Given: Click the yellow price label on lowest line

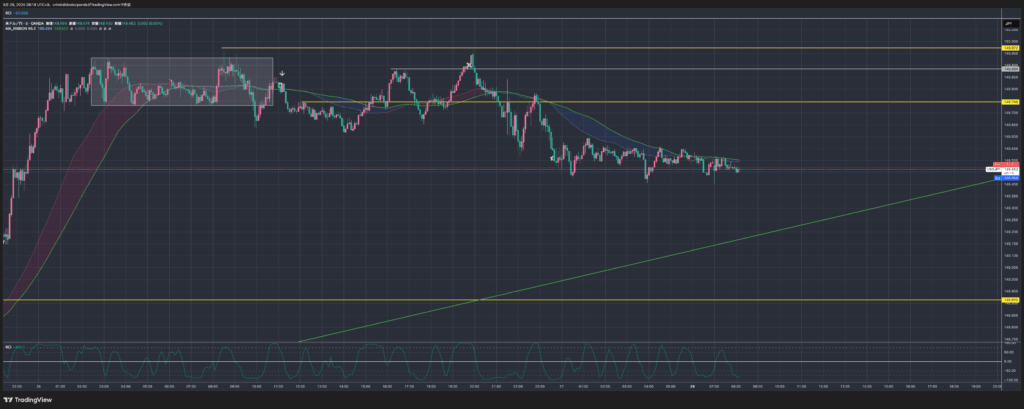Looking at the screenshot, I should (1009, 299).
